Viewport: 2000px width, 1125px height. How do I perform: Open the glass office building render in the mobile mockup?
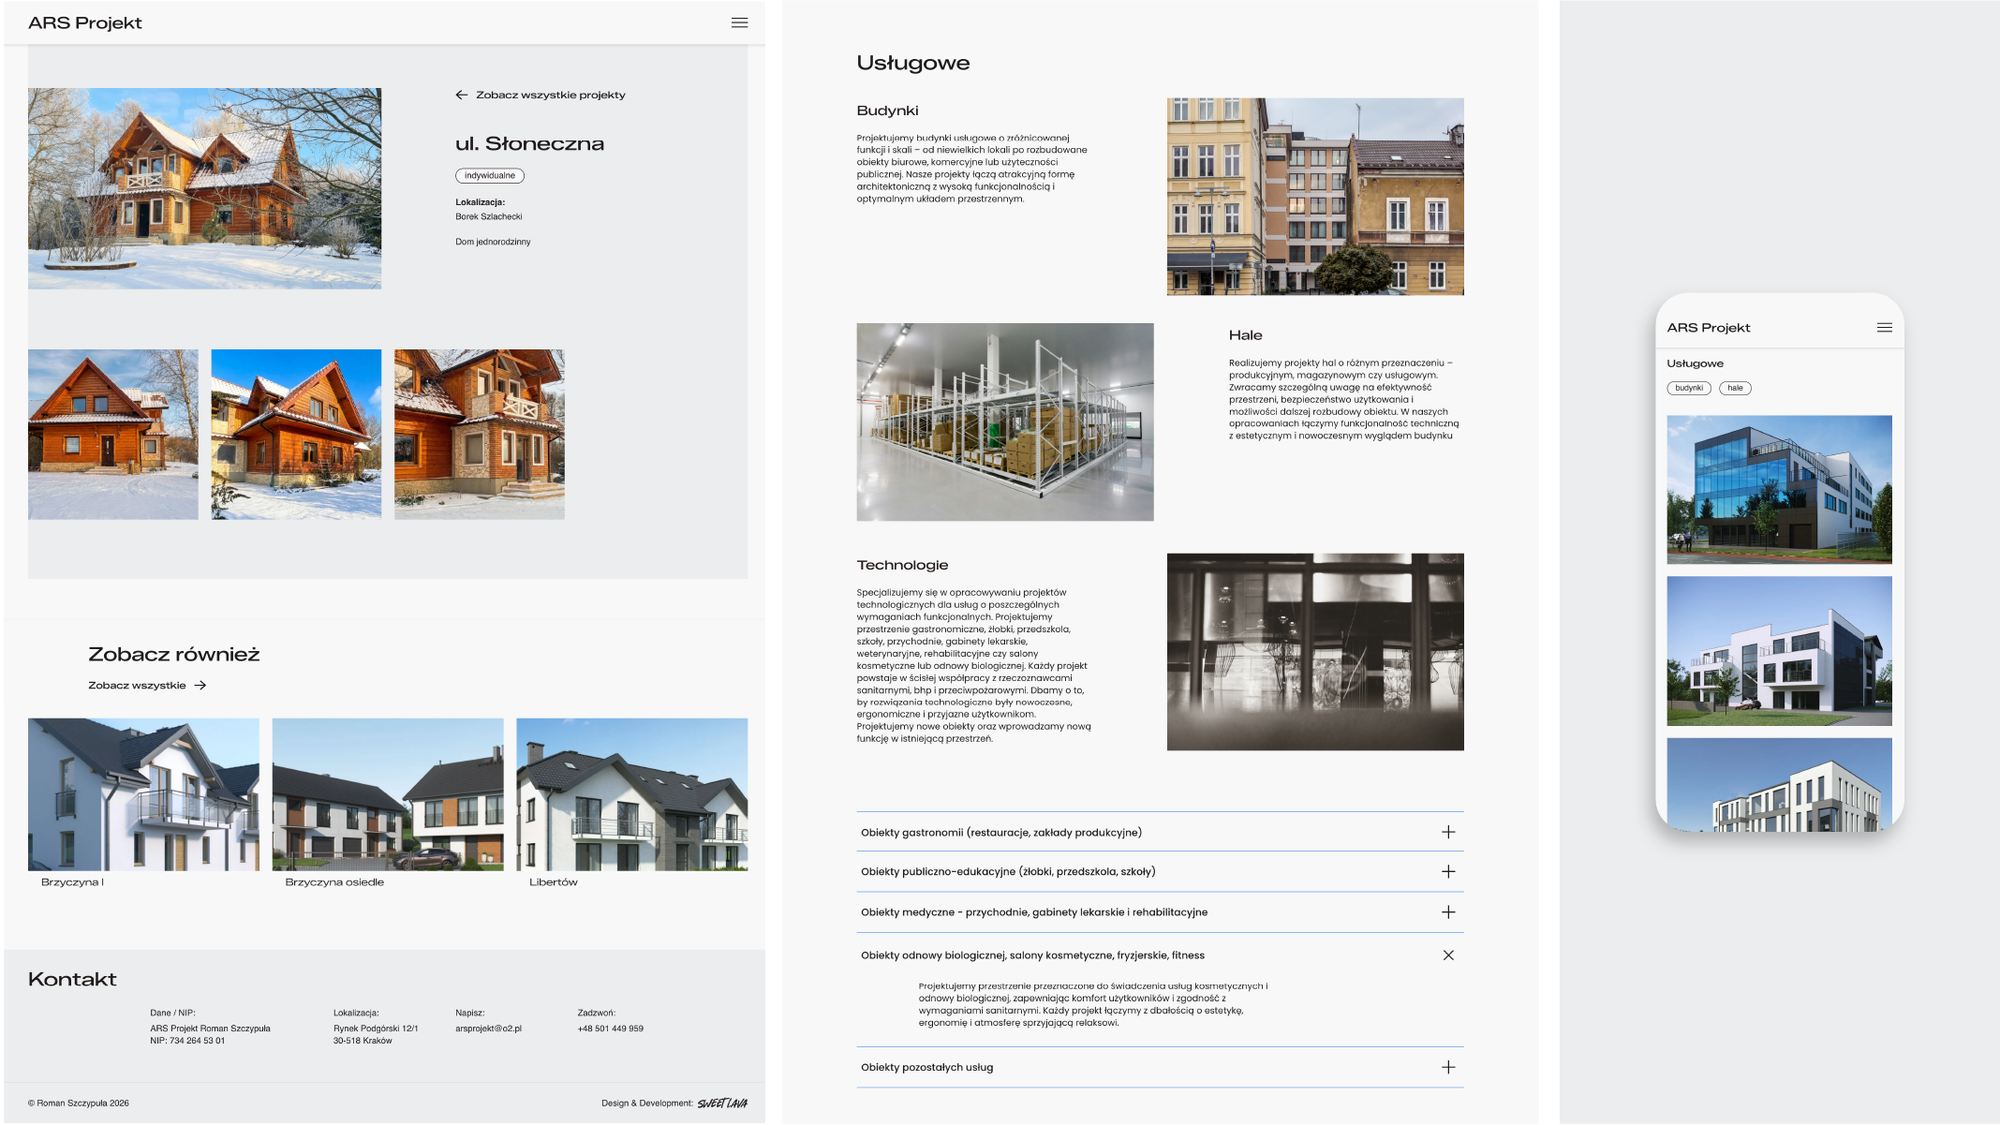(x=1779, y=490)
